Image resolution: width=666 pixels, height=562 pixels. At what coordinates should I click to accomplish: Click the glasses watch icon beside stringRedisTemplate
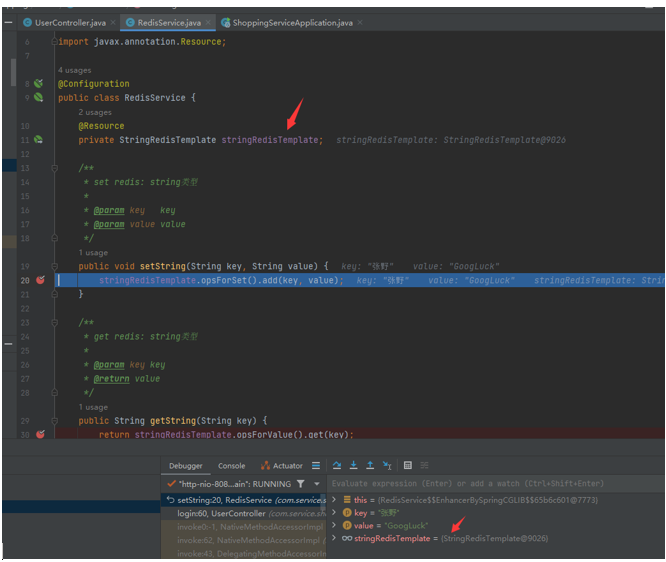pyautogui.click(x=347, y=538)
